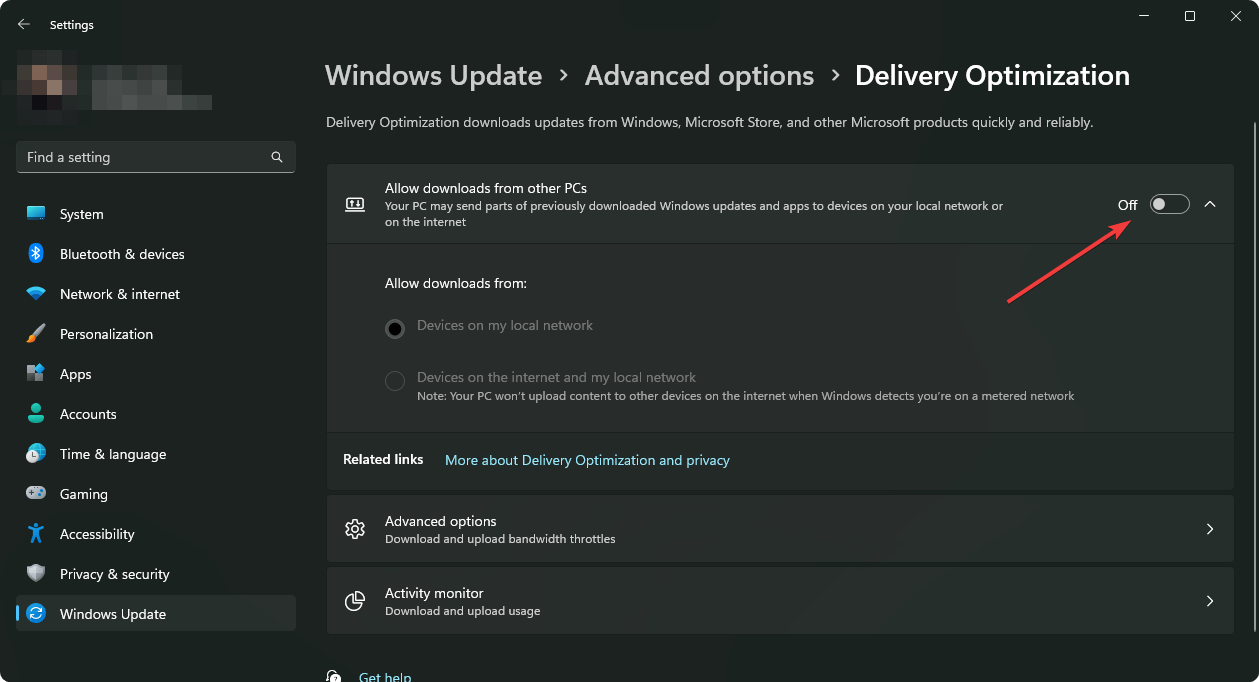The width and height of the screenshot is (1259, 682).
Task: Click the Activity monitor pie chart icon
Action: point(355,601)
